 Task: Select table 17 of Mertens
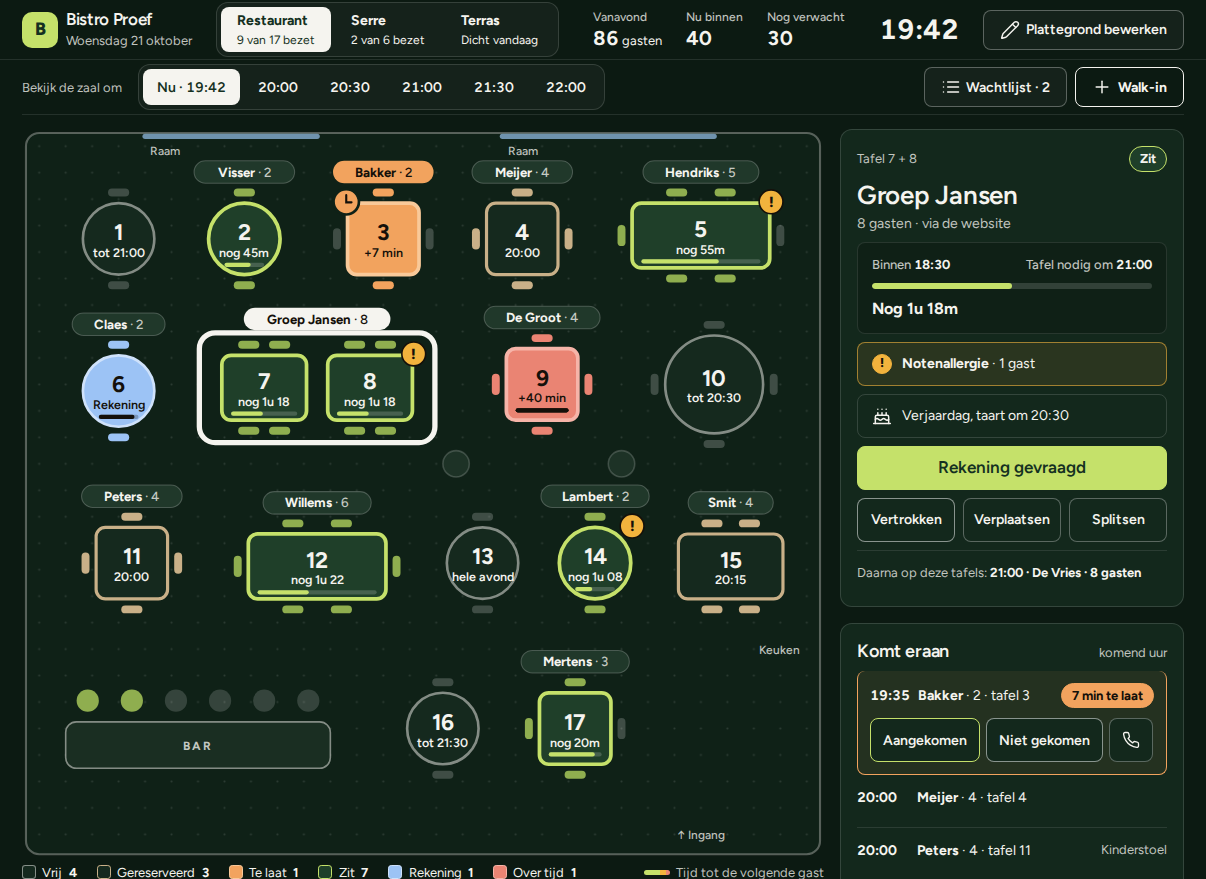pyautogui.click(x=575, y=728)
